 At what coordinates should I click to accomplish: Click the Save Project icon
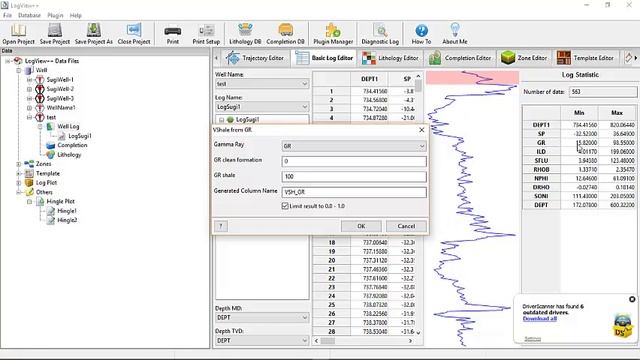tap(55, 33)
